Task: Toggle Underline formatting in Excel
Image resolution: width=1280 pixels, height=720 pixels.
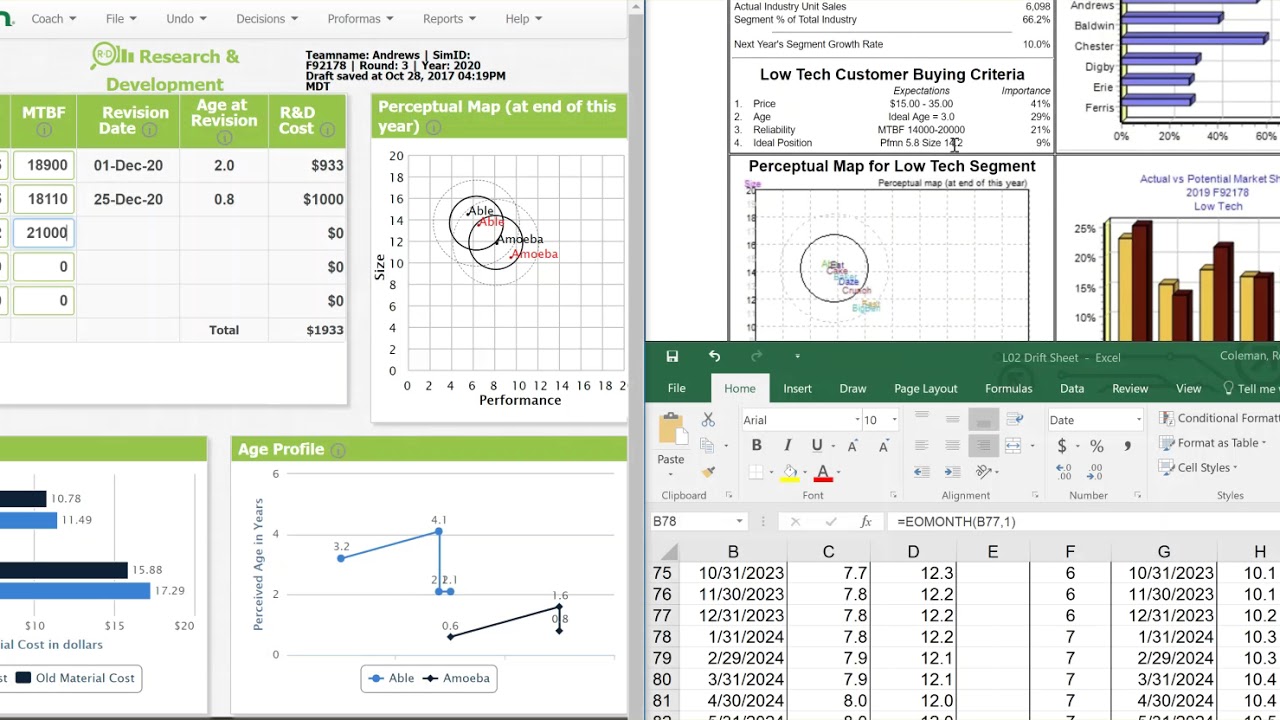Action: point(817,446)
